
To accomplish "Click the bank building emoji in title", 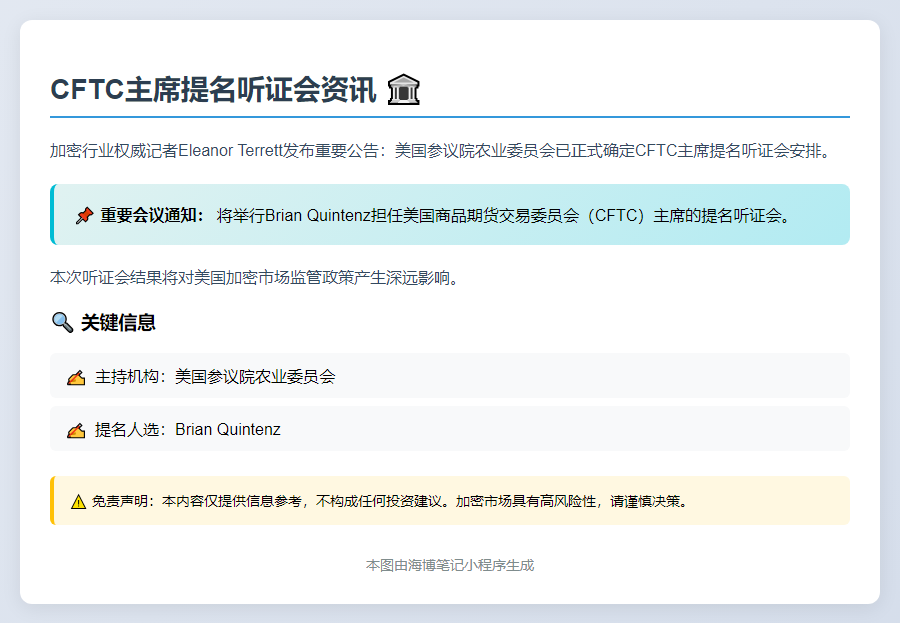I will pos(404,90).
